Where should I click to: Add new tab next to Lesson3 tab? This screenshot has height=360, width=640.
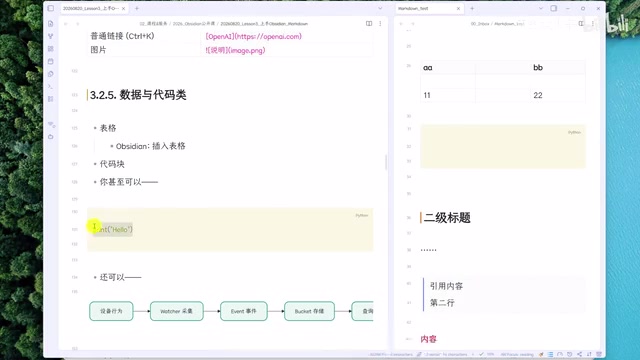tap(137, 8)
